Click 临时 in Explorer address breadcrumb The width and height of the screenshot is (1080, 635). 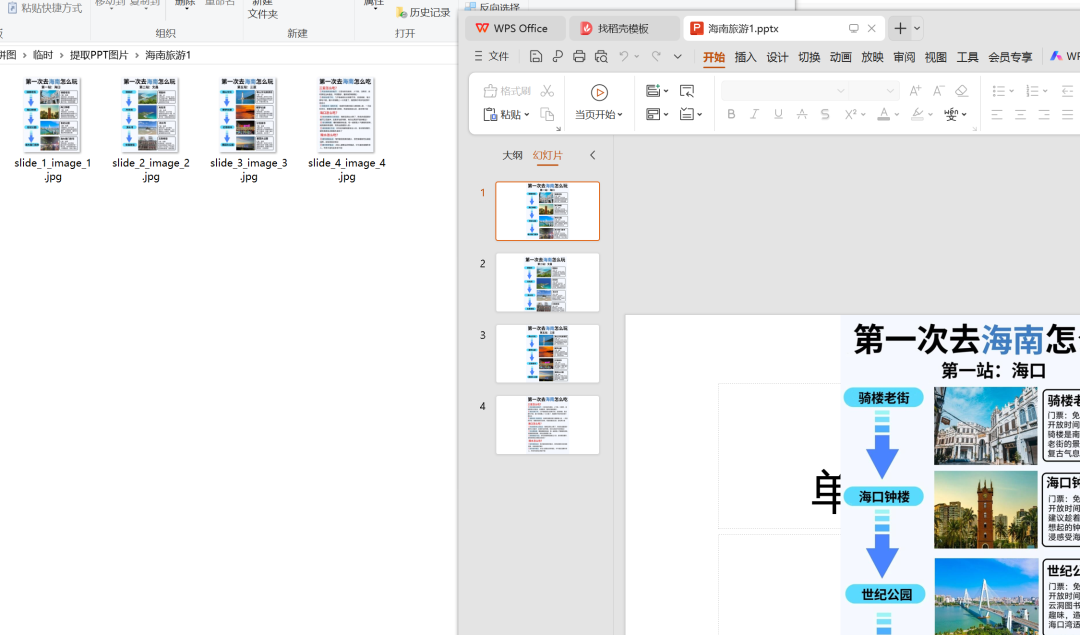click(43, 54)
